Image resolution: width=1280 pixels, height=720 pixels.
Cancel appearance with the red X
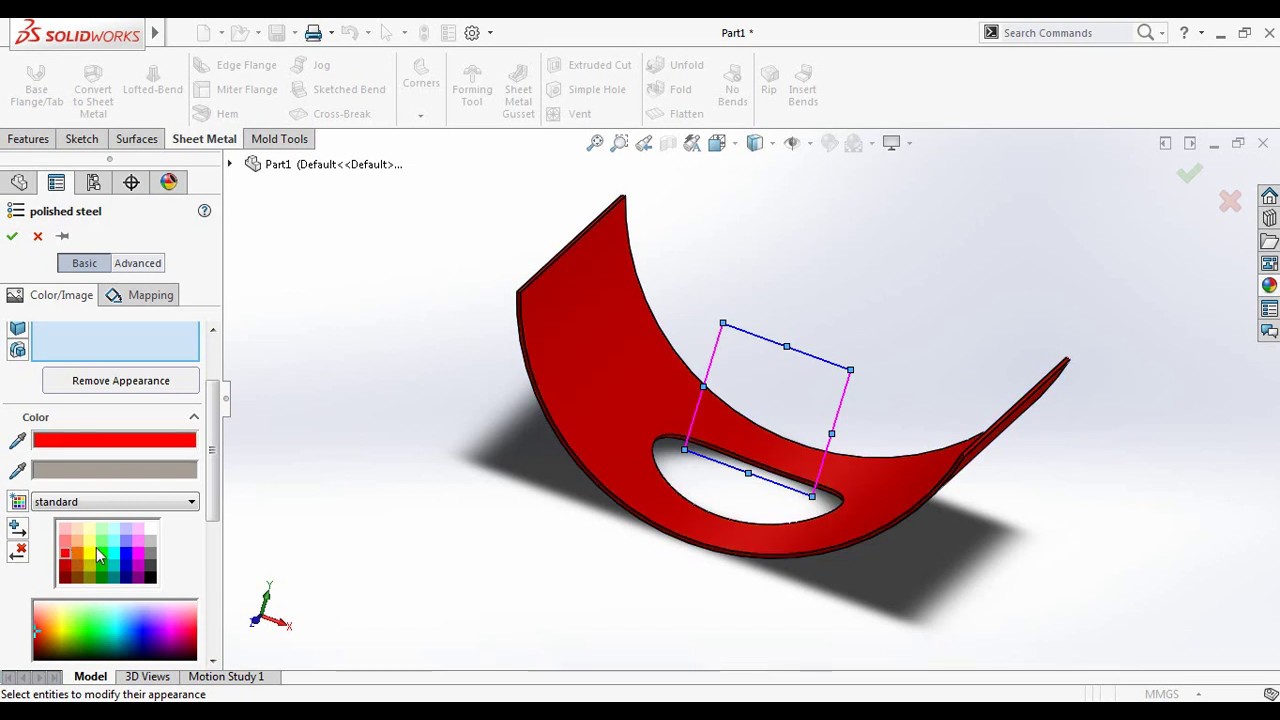coord(38,236)
